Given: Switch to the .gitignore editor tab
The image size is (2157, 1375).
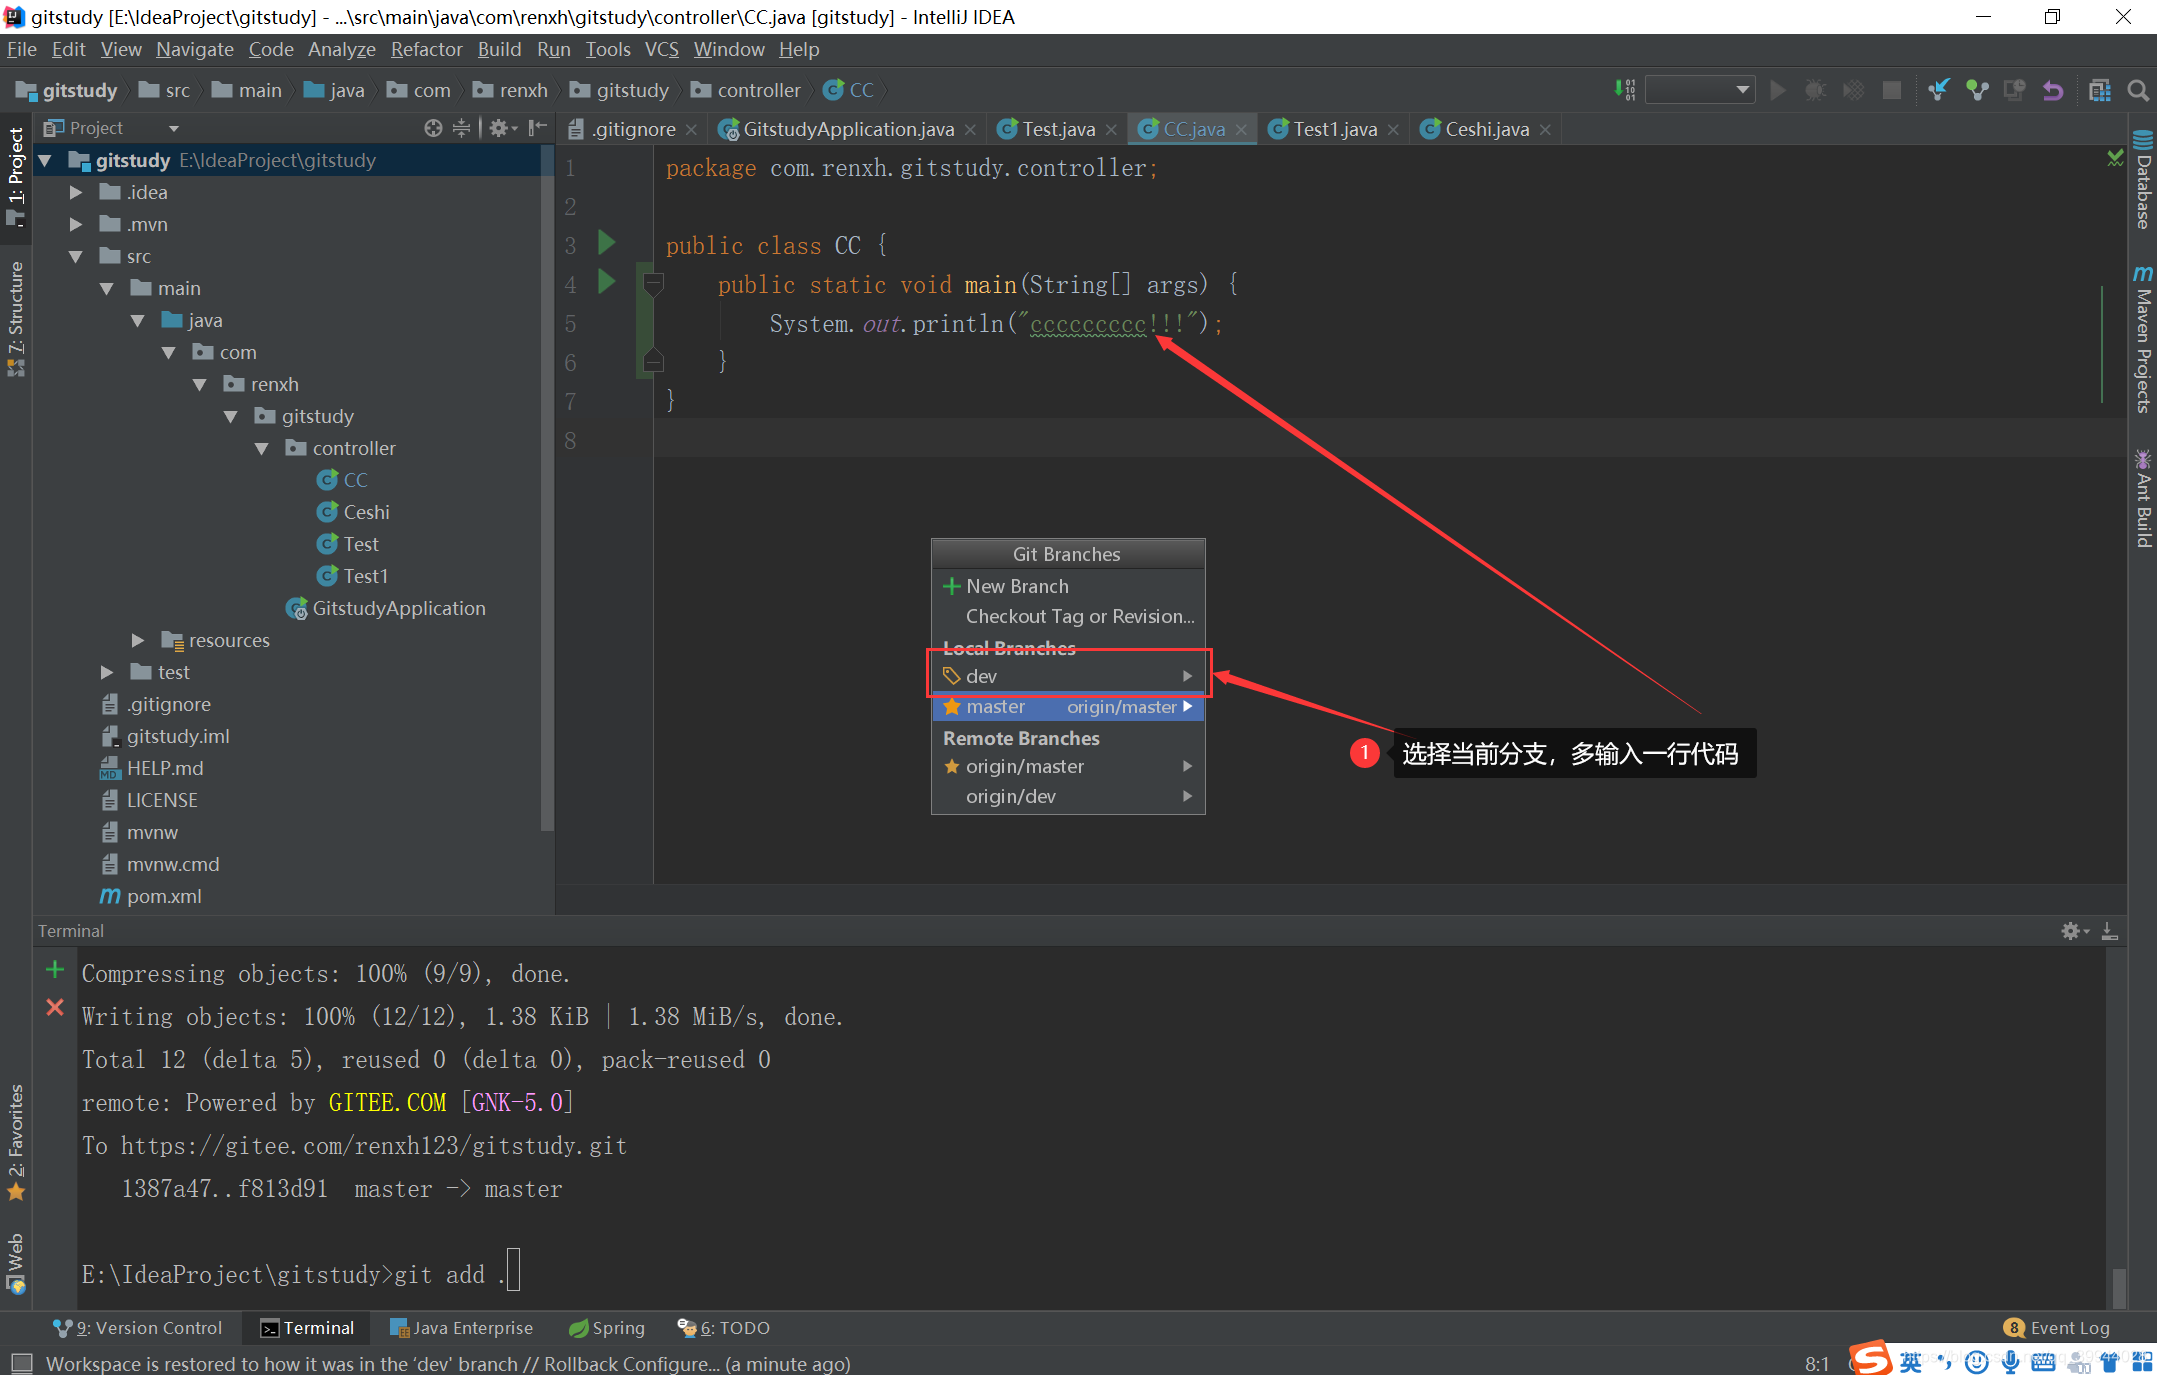Looking at the screenshot, I should (x=633, y=129).
